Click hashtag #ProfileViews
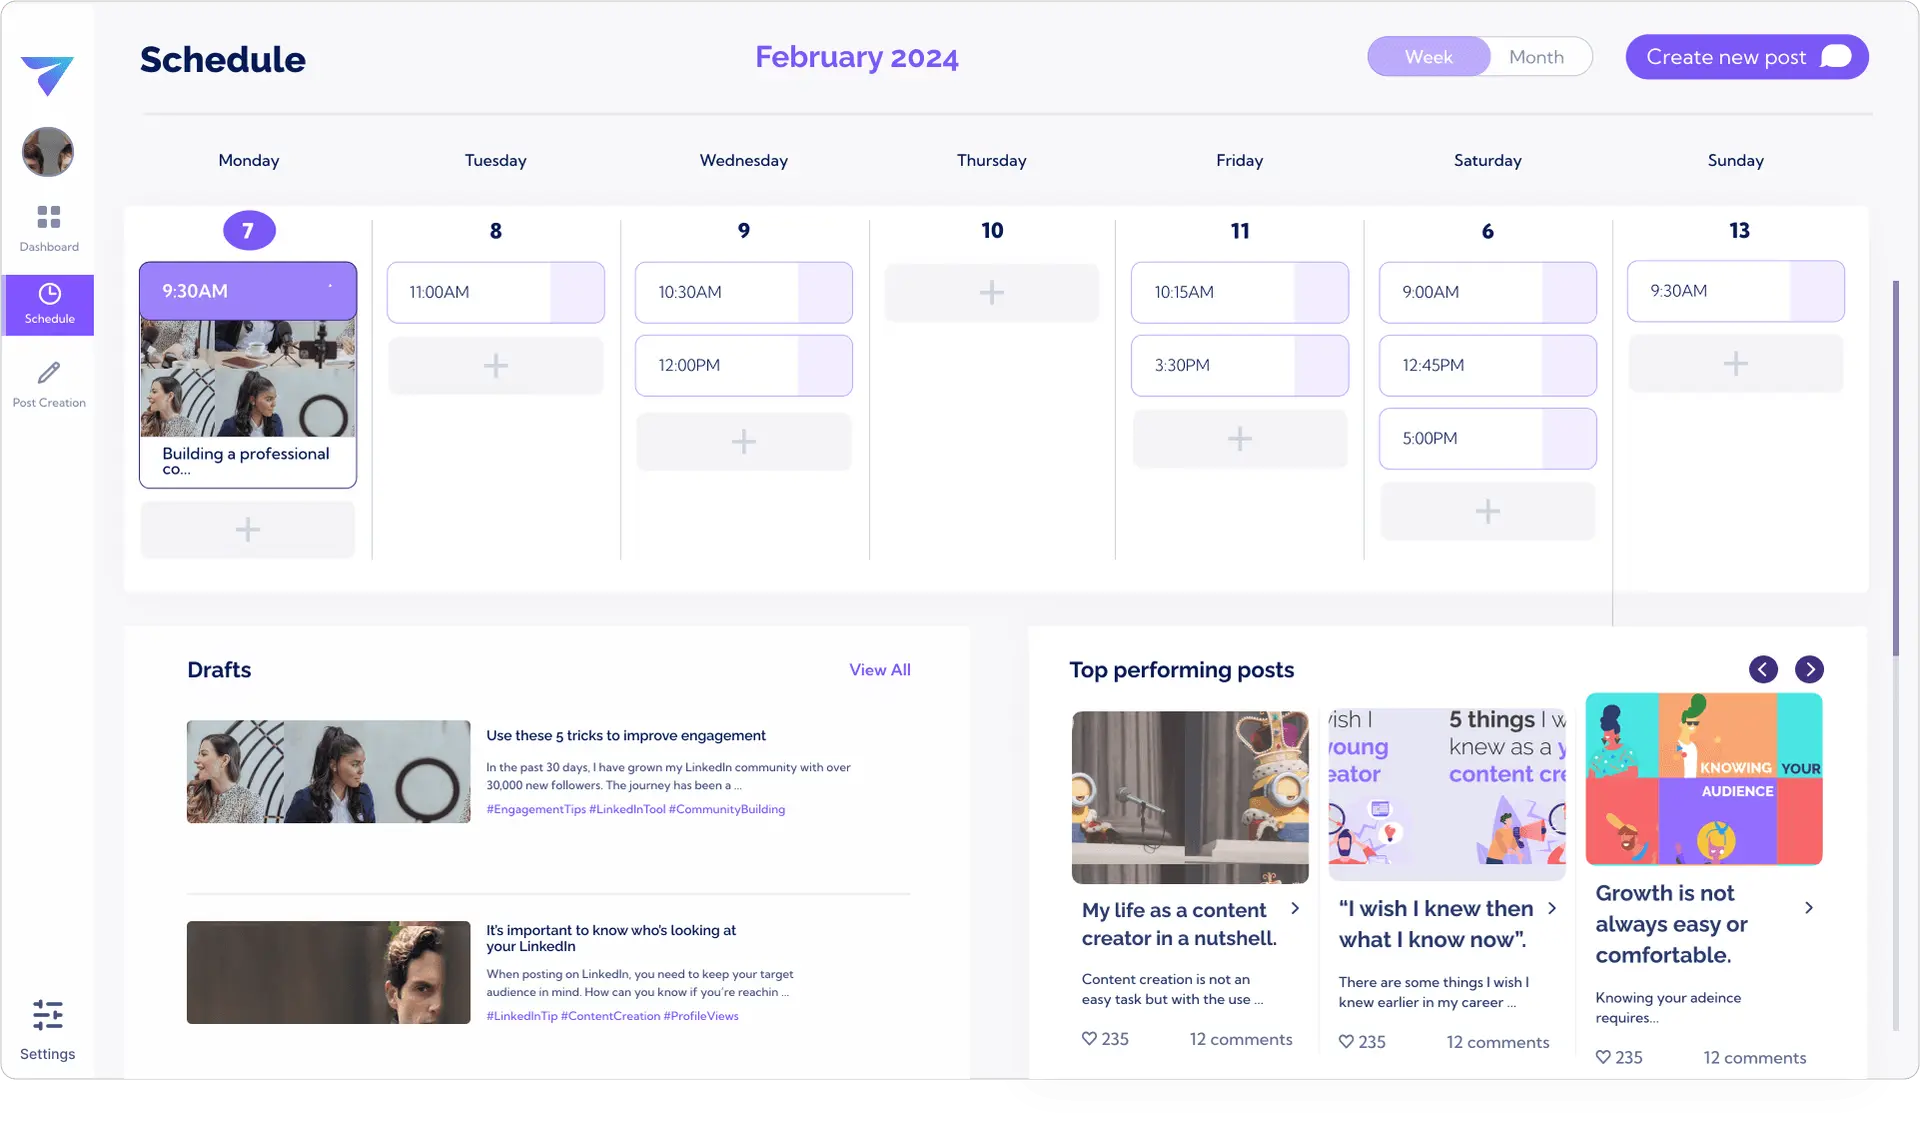Screen dimensions: 1920x1123 701,1016
